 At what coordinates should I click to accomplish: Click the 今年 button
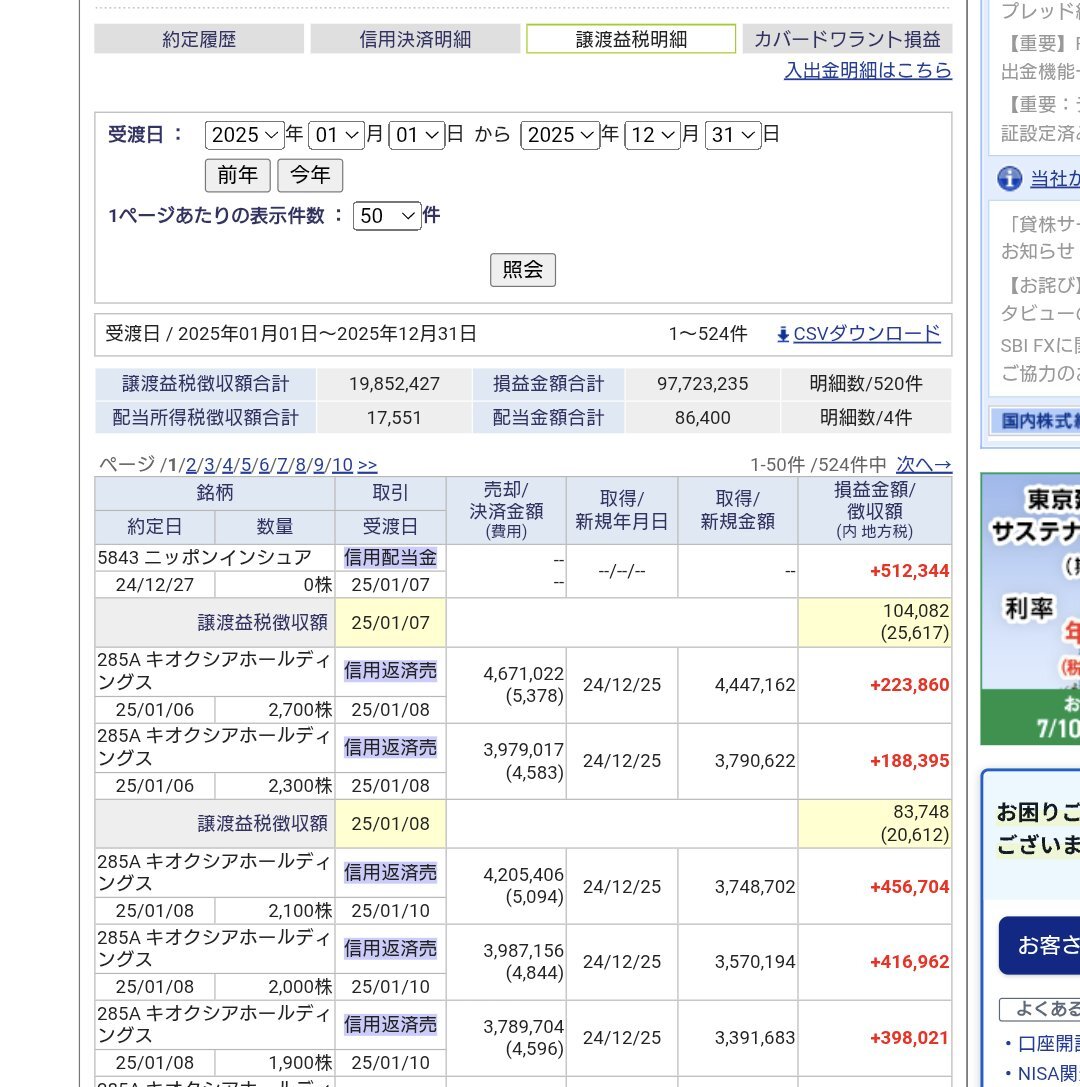310,175
